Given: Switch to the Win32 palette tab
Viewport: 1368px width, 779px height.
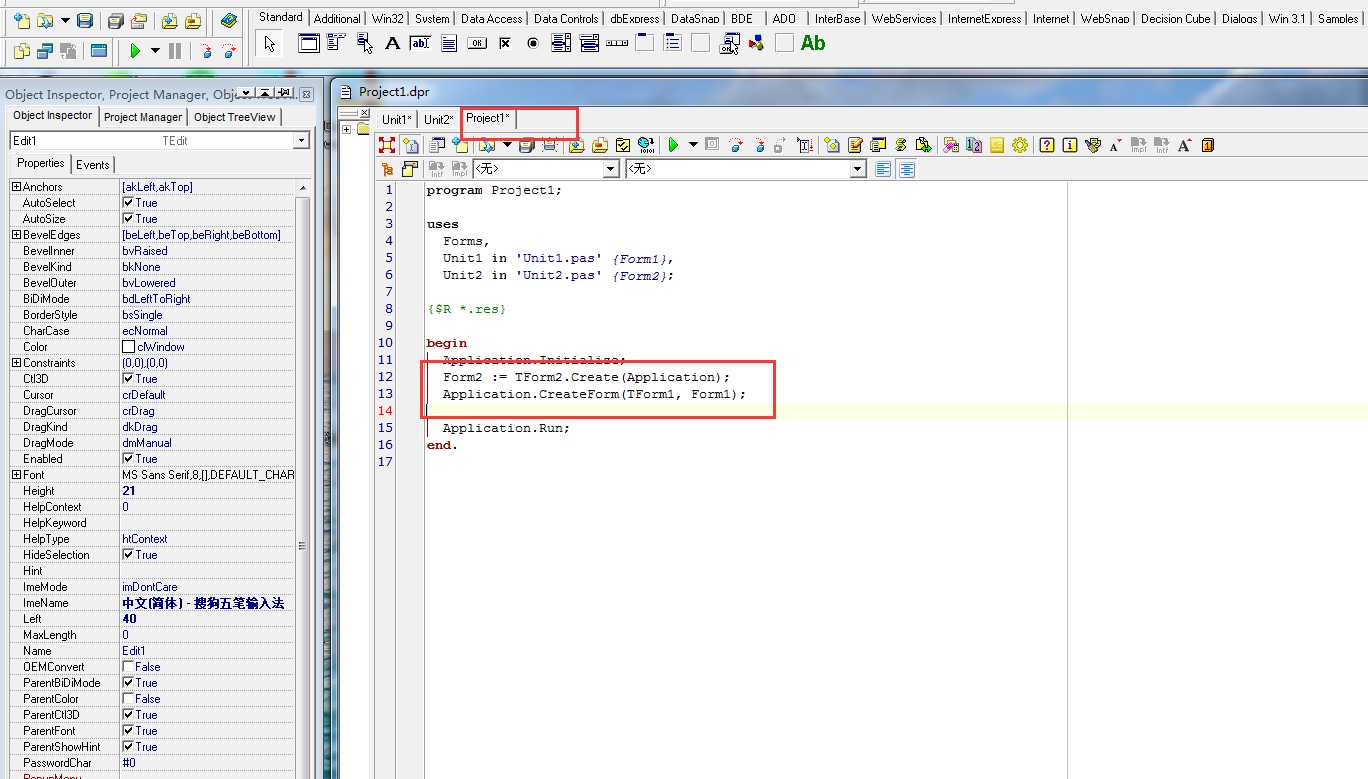Looking at the screenshot, I should [x=388, y=18].
